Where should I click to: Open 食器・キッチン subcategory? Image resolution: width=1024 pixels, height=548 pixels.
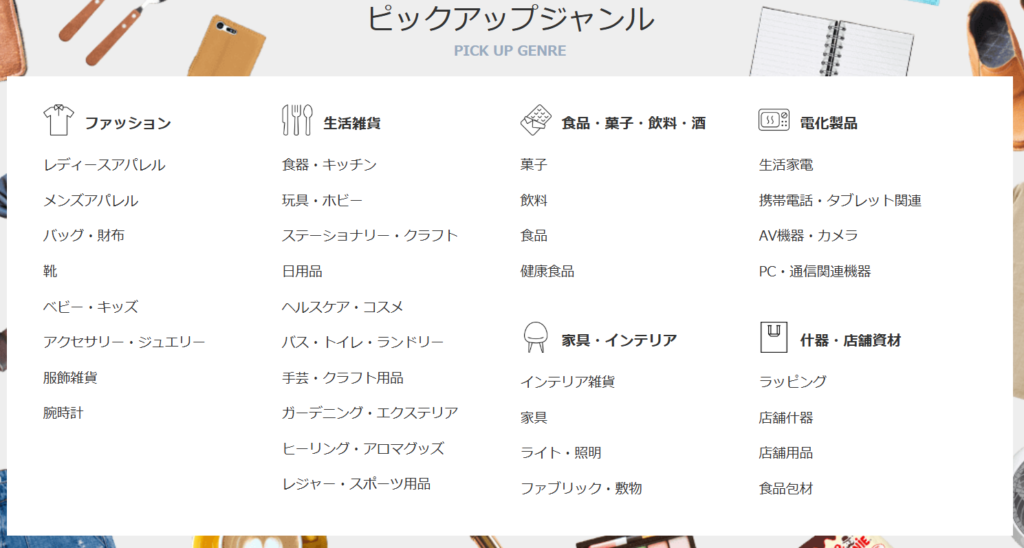point(329,165)
